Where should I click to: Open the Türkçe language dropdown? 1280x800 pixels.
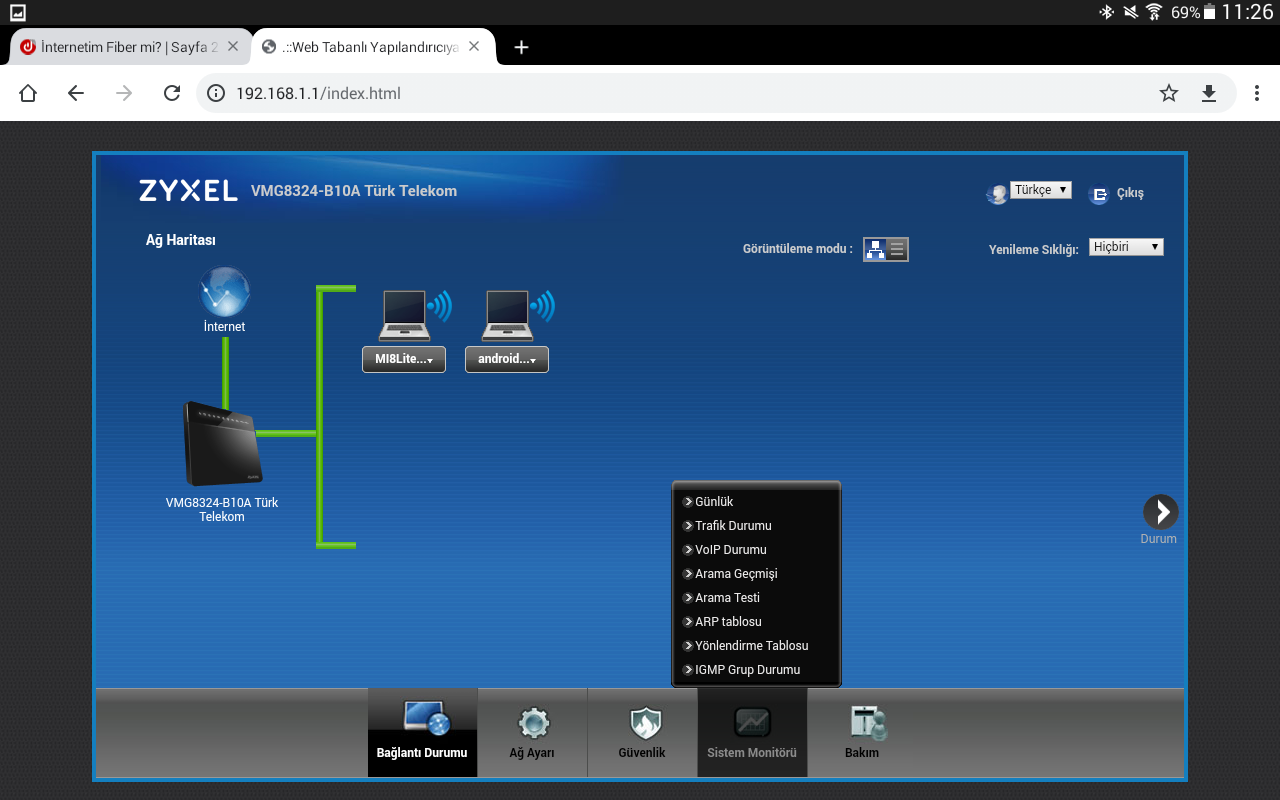(x=1041, y=190)
